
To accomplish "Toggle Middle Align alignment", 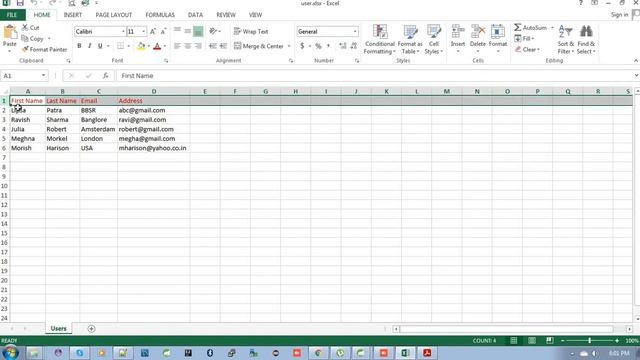I will pos(187,31).
